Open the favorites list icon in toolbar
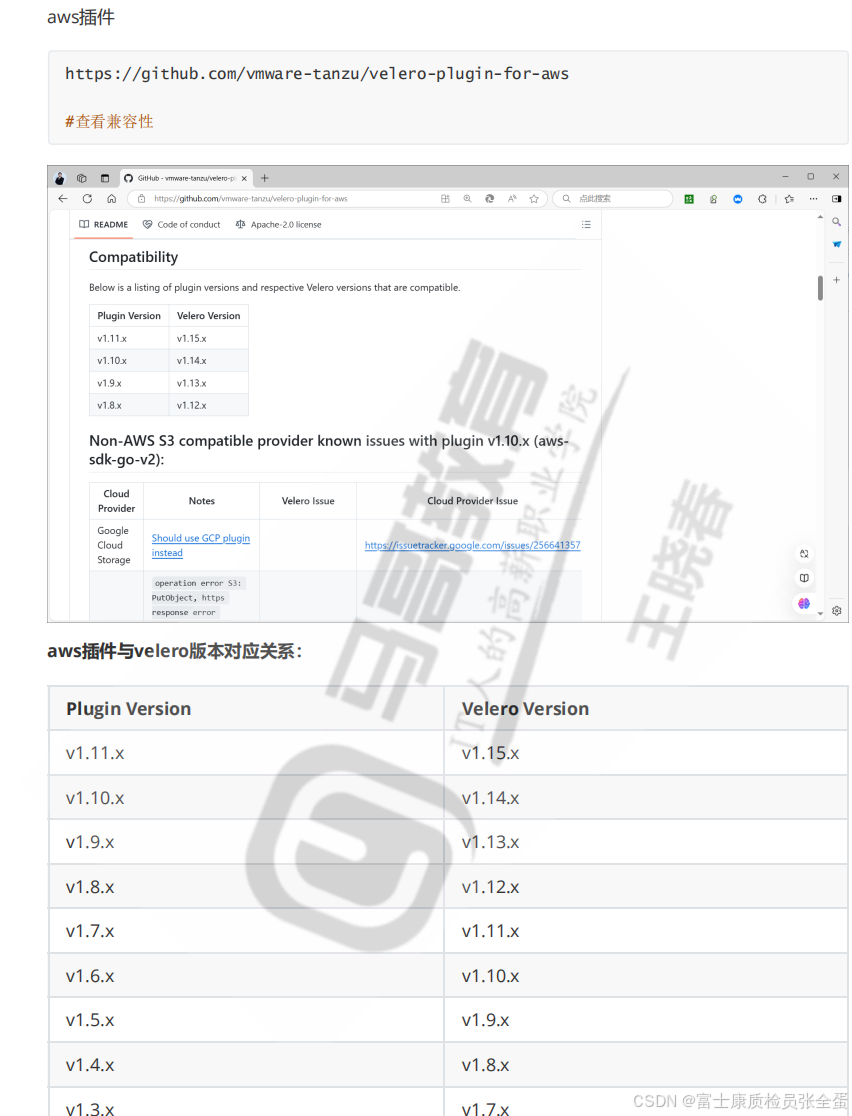 click(789, 199)
